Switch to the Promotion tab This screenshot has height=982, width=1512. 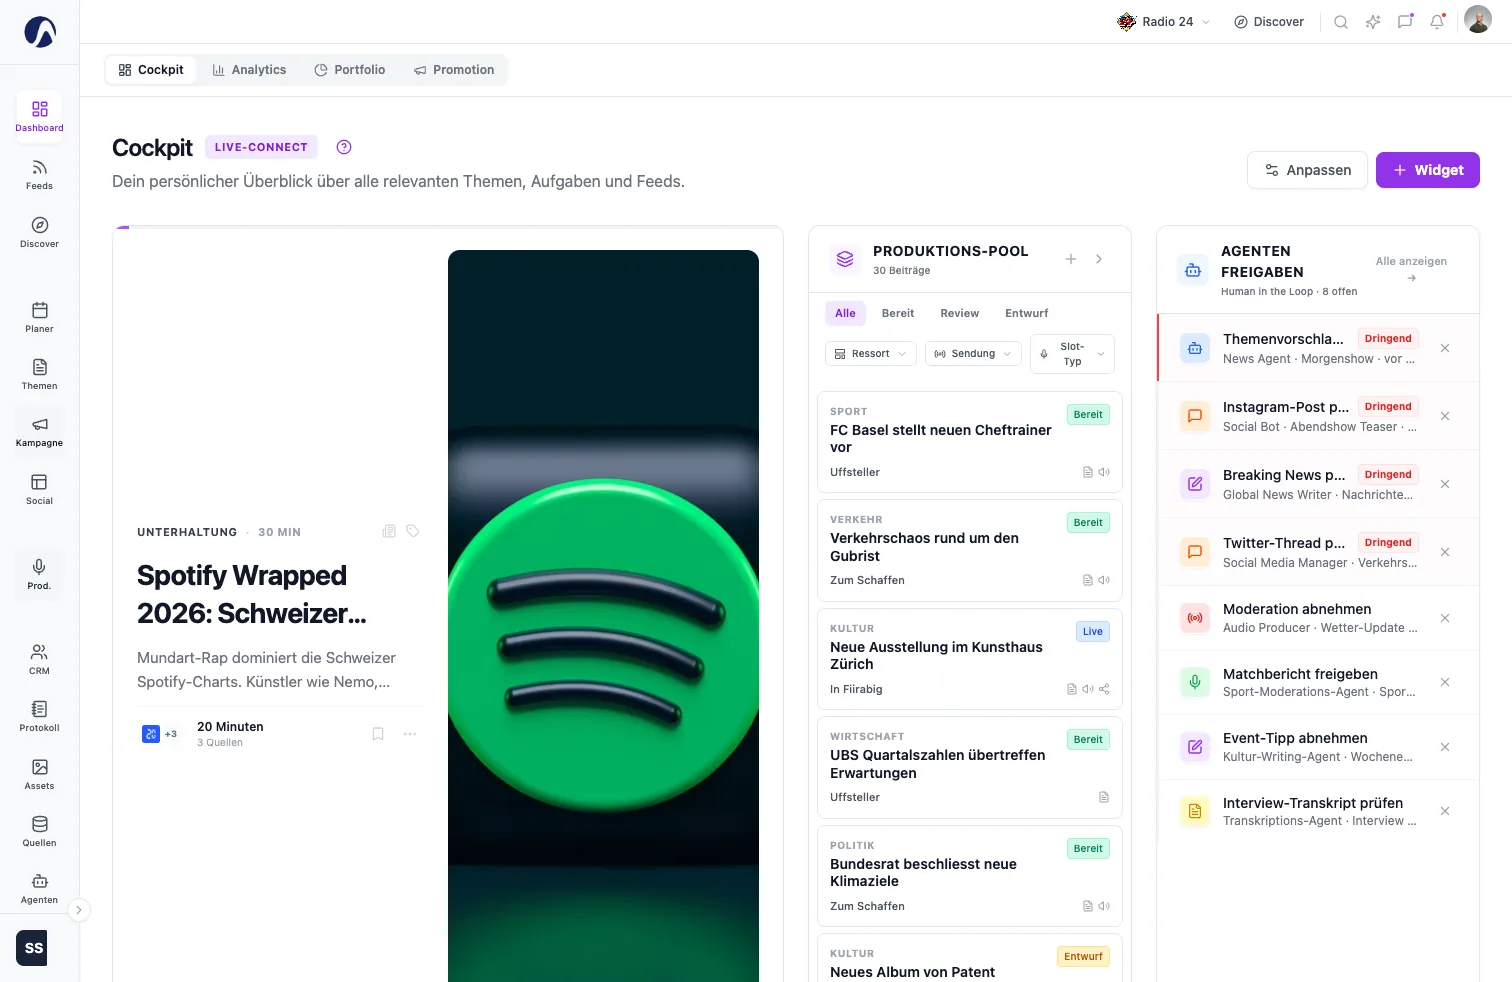point(455,70)
